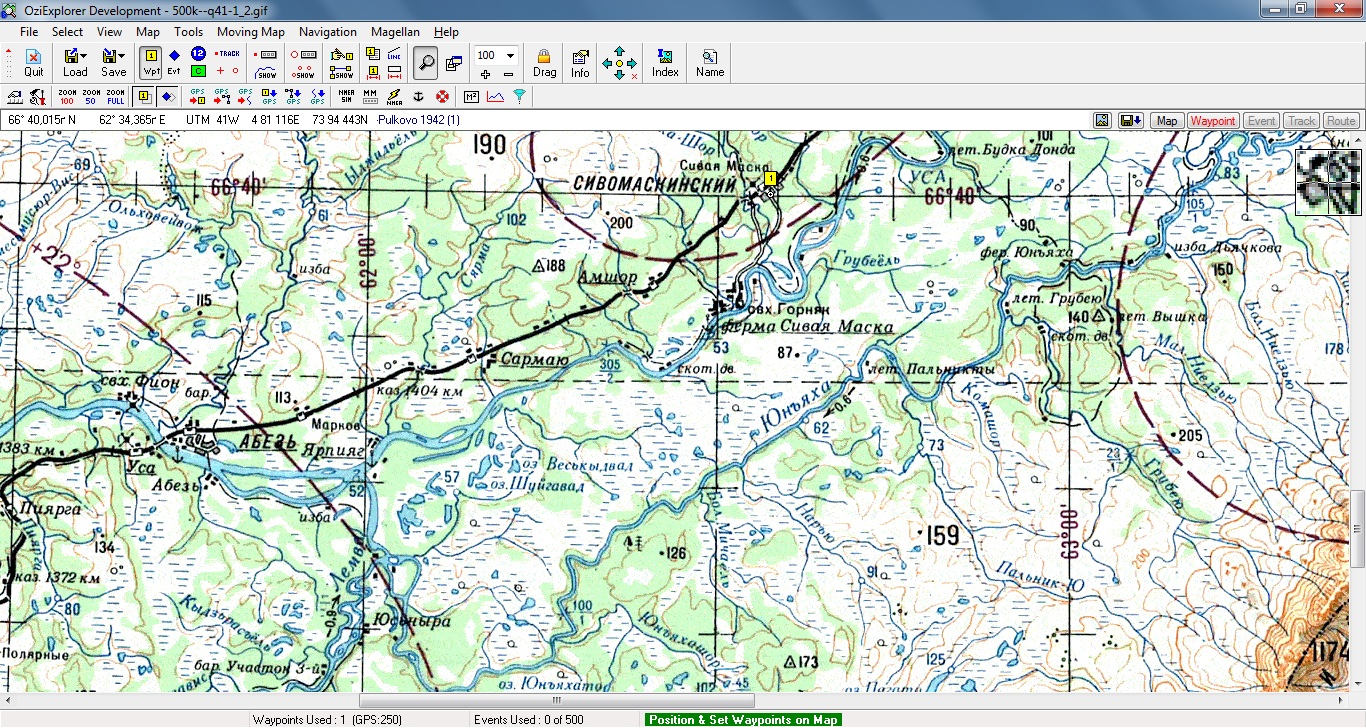Click the ZOOM FULL shortcut icon
1366x728 pixels.
115,97
